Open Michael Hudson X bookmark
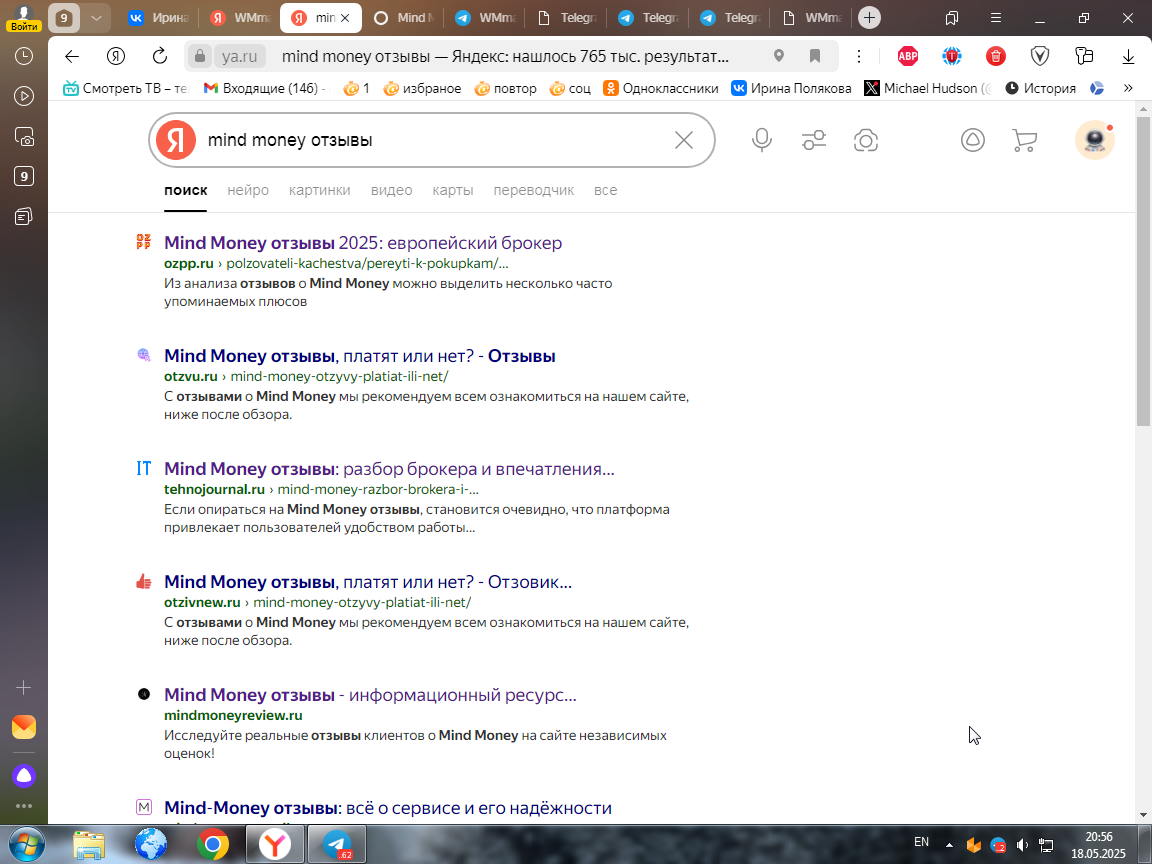 pyautogui.click(x=927, y=88)
